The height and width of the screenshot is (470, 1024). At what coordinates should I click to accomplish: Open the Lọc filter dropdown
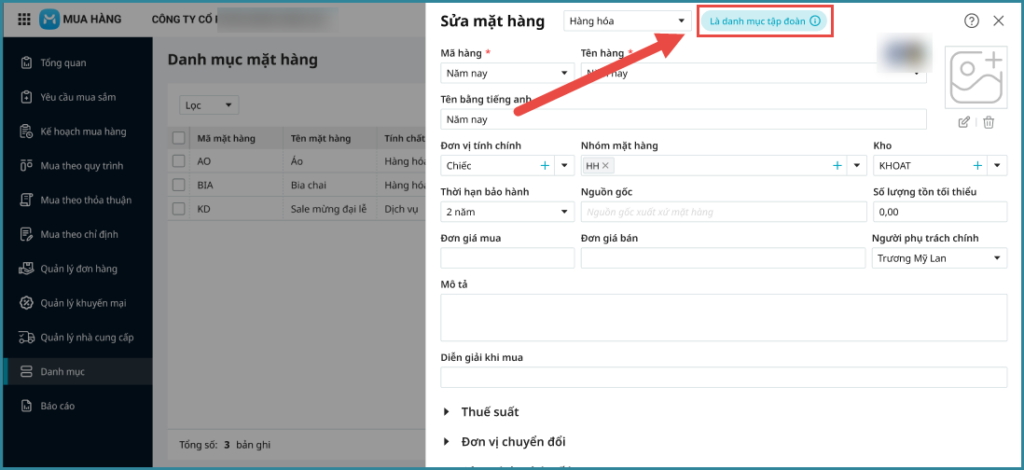coord(209,105)
